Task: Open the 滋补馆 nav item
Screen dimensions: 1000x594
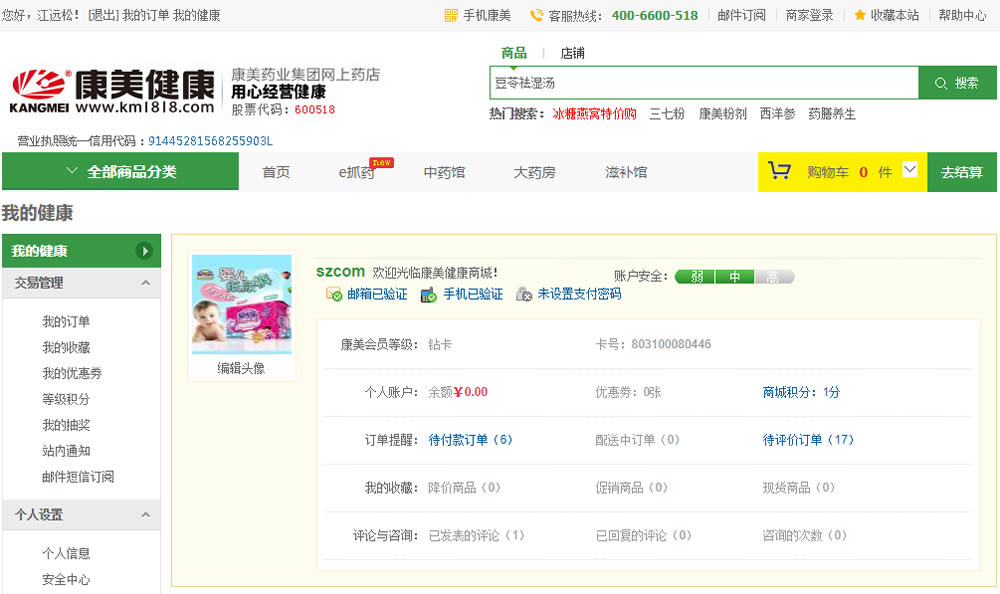Action: 626,172
